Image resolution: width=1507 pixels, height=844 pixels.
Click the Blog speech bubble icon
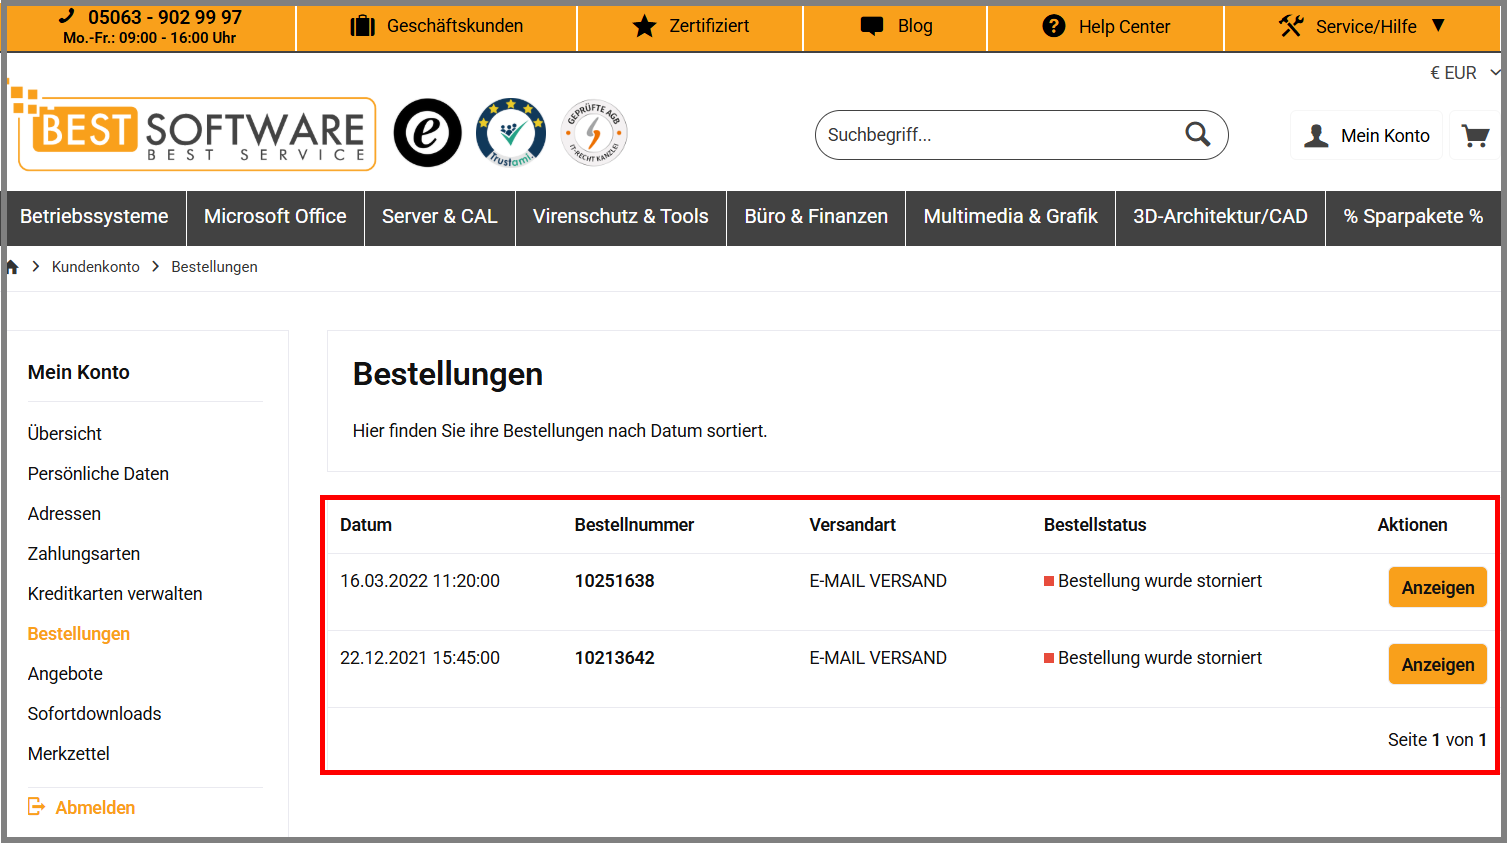tap(872, 26)
